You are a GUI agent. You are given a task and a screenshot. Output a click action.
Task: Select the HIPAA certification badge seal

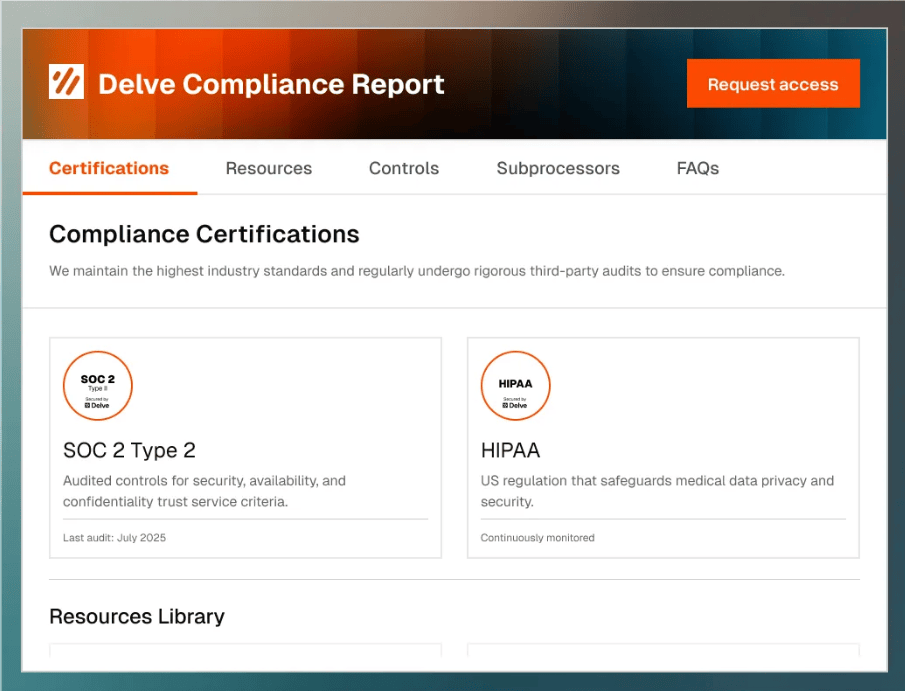515,385
